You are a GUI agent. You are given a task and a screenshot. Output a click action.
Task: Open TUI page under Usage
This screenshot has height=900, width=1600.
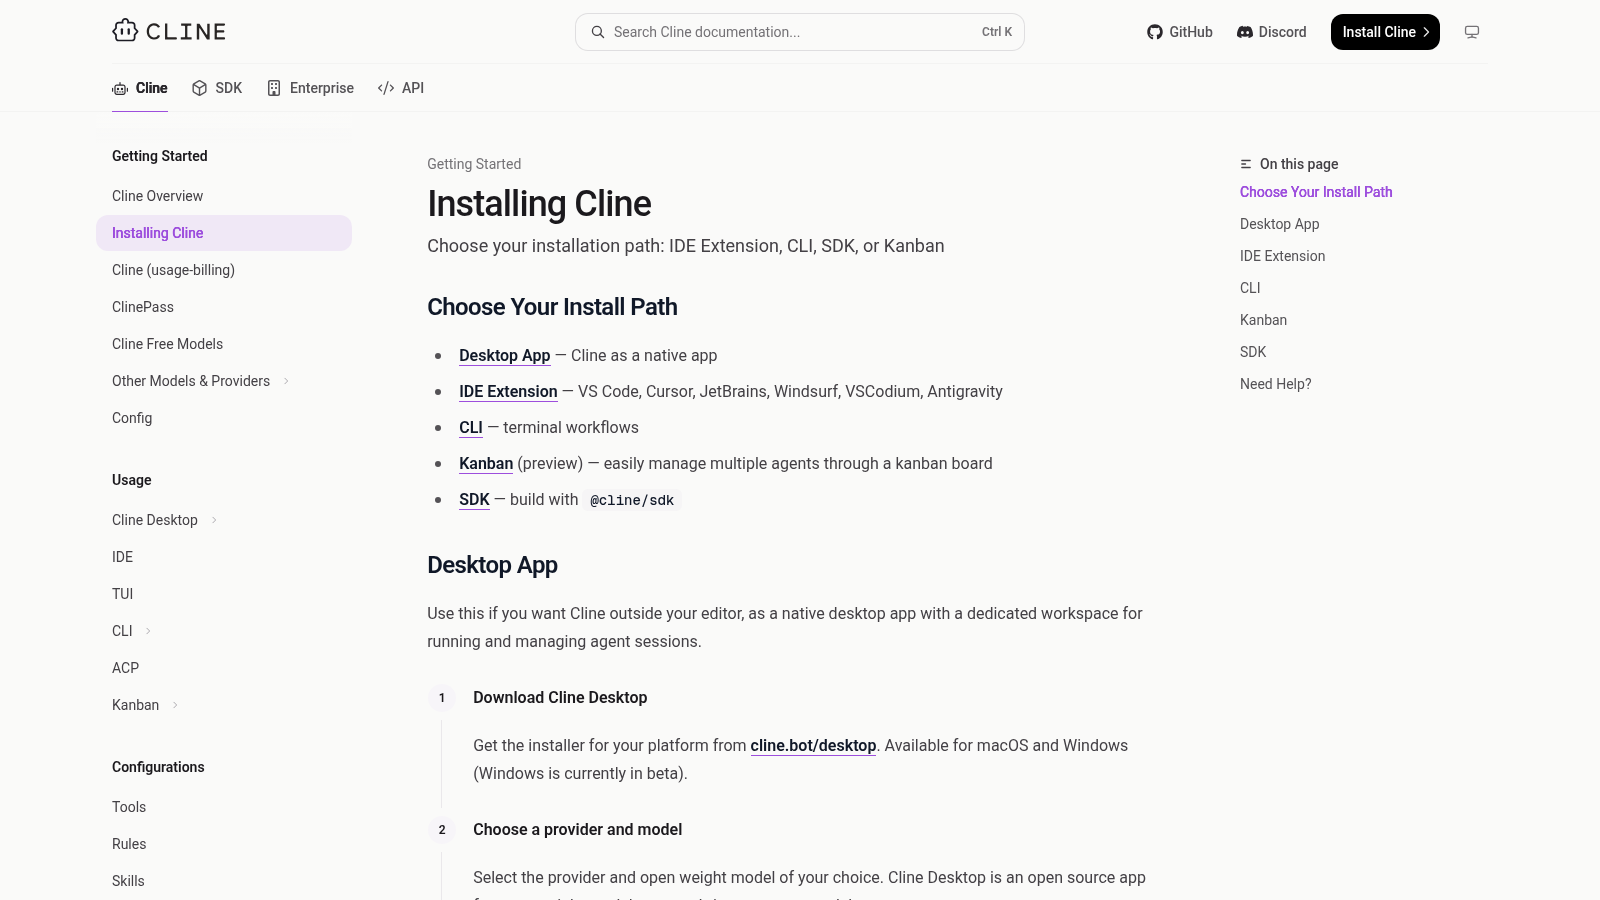click(x=224, y=594)
